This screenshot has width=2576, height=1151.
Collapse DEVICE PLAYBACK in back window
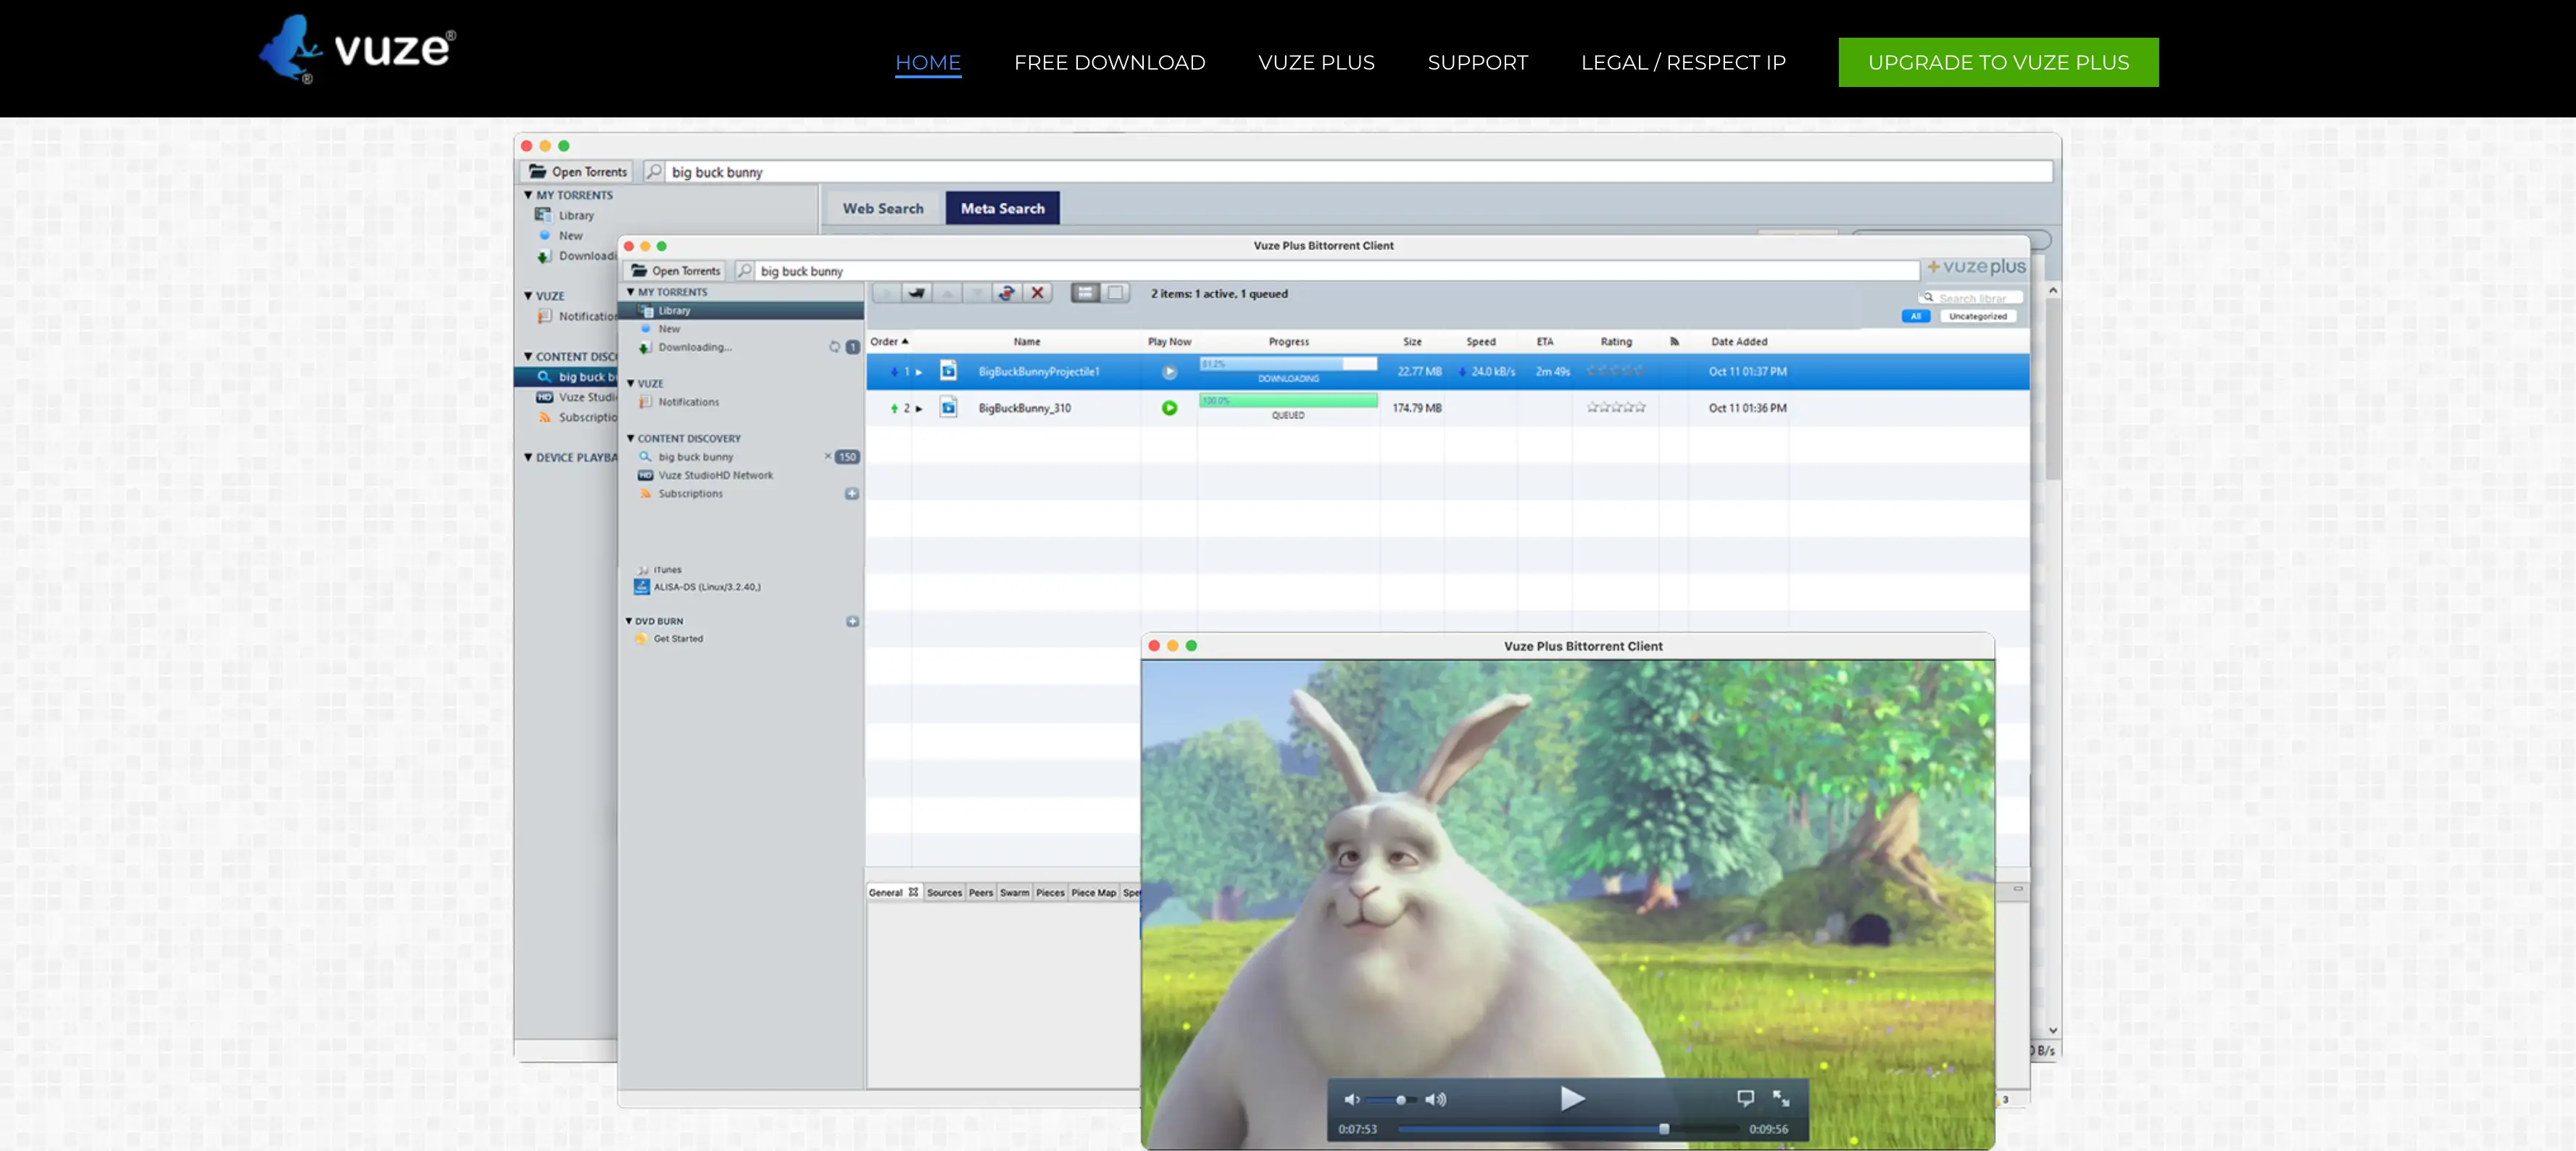tap(528, 457)
